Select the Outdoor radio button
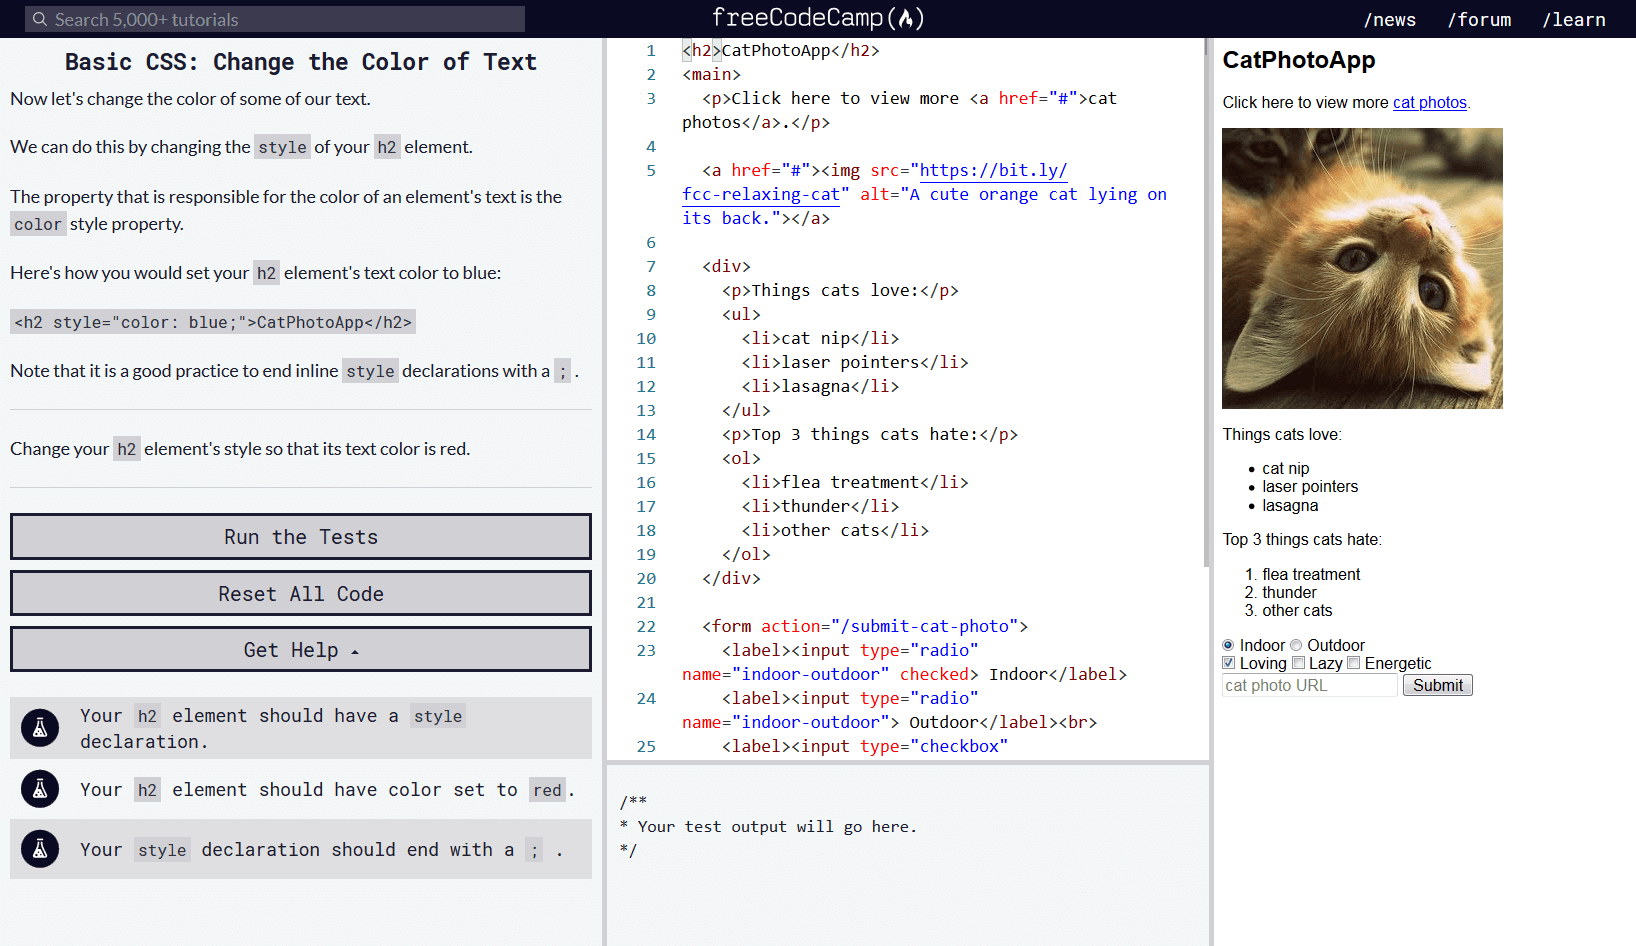Screen dimensions: 1636x946 [x=1296, y=645]
